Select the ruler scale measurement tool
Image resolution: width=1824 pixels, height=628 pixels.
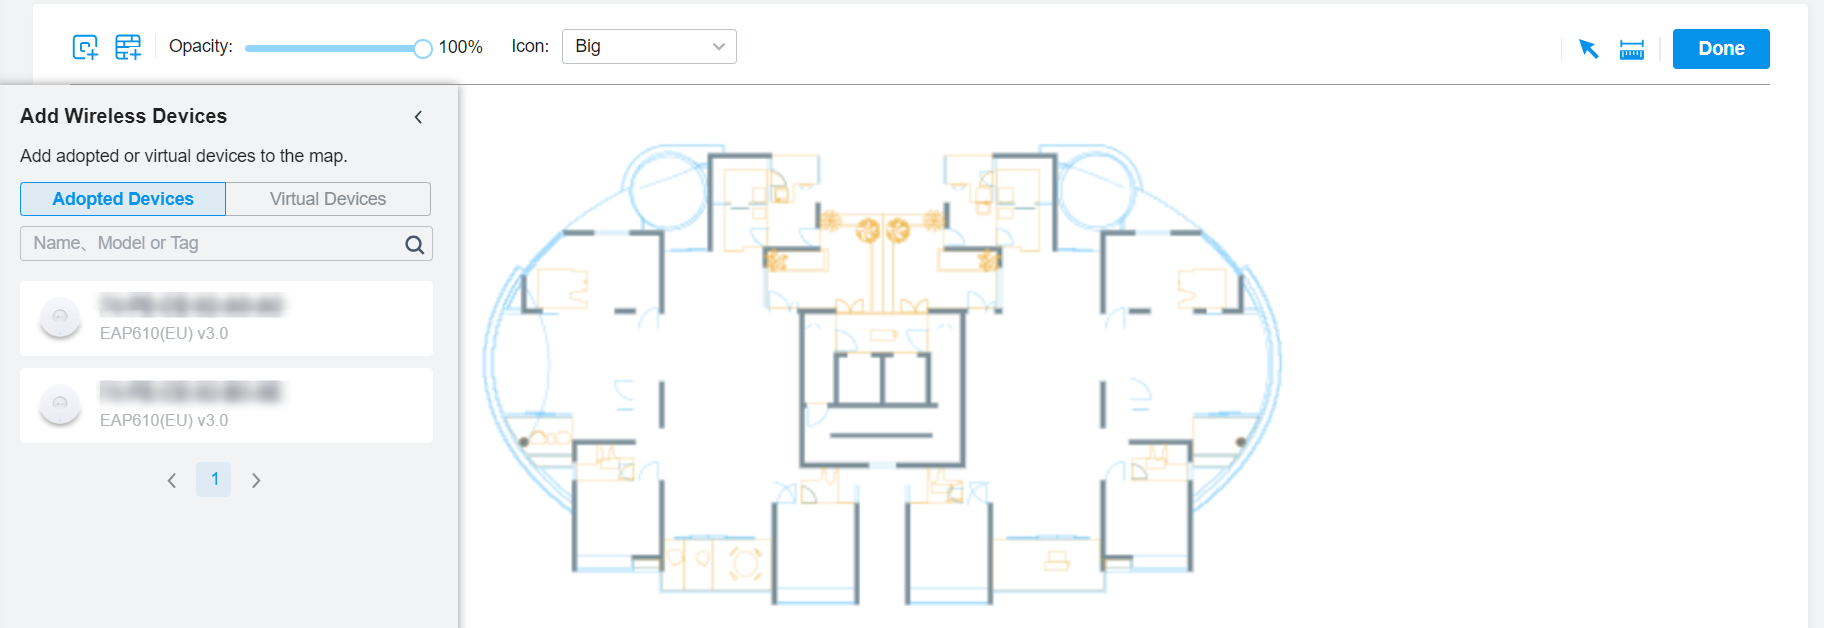1631,49
